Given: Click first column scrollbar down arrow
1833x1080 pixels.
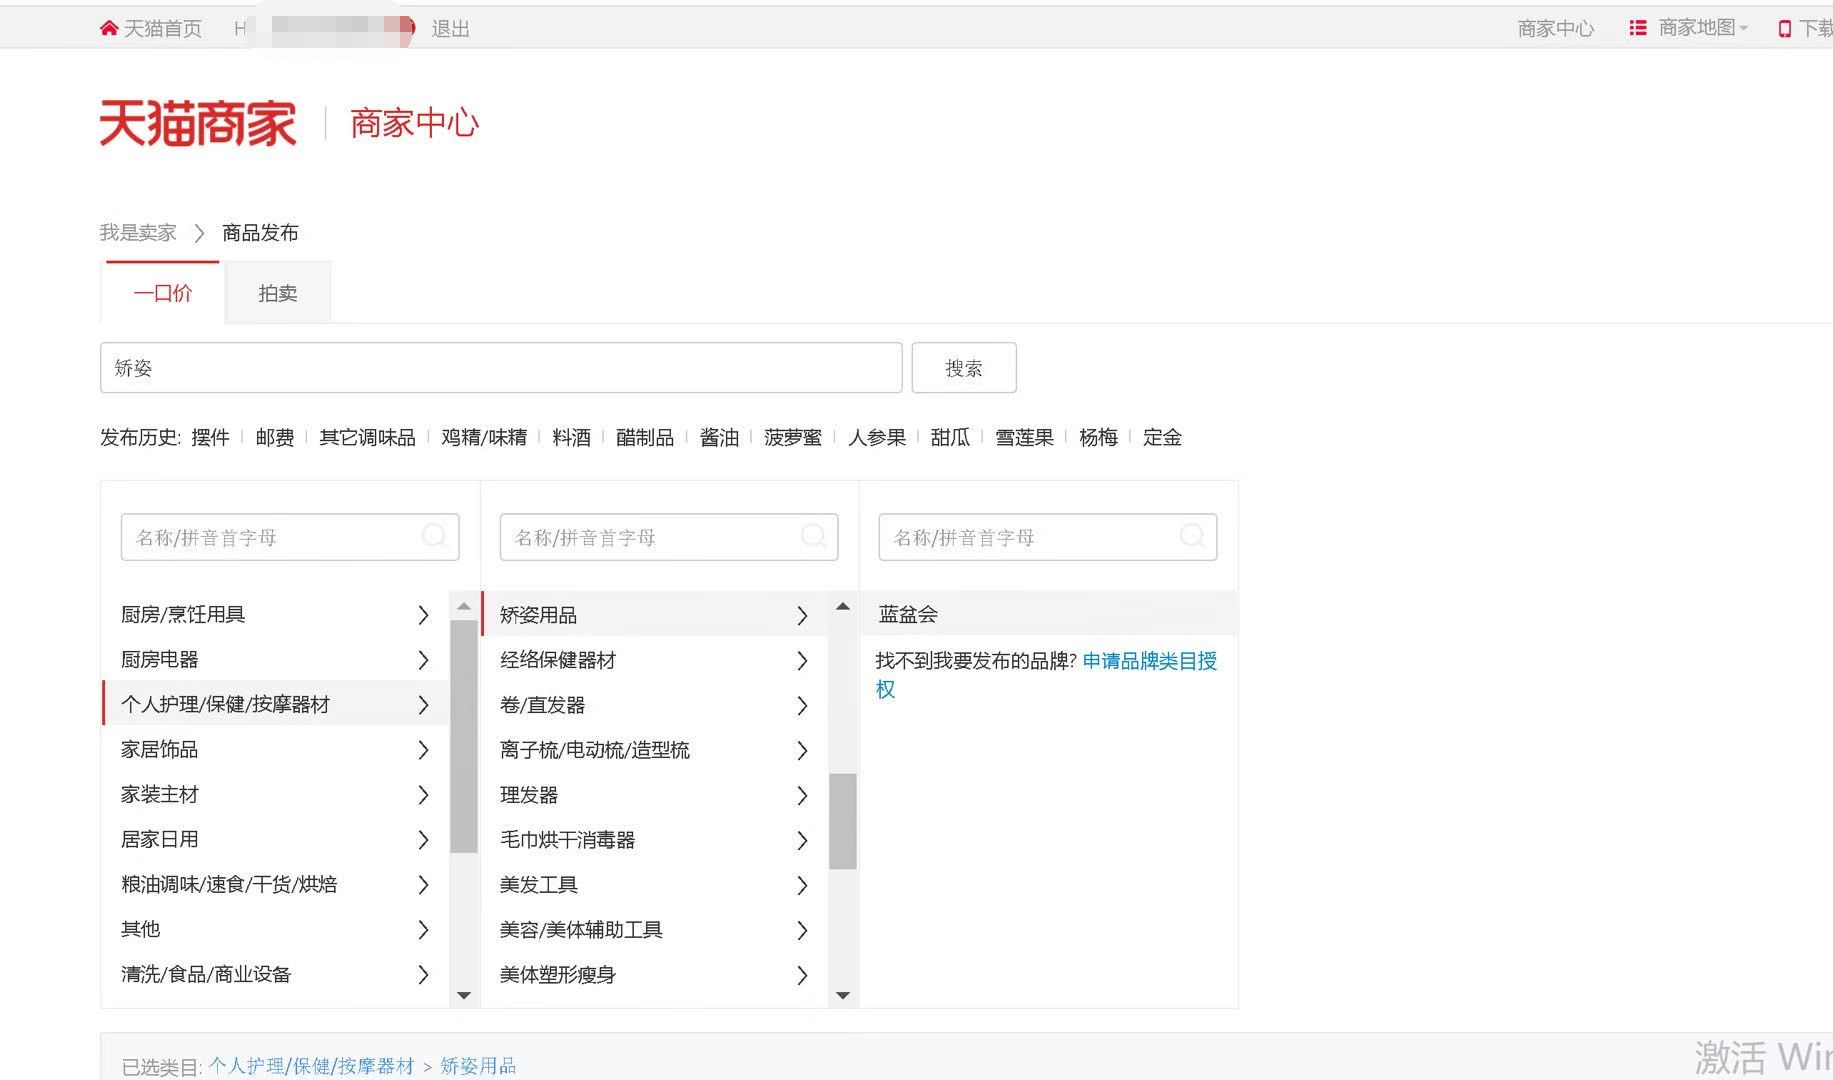Looking at the screenshot, I should pyautogui.click(x=463, y=995).
